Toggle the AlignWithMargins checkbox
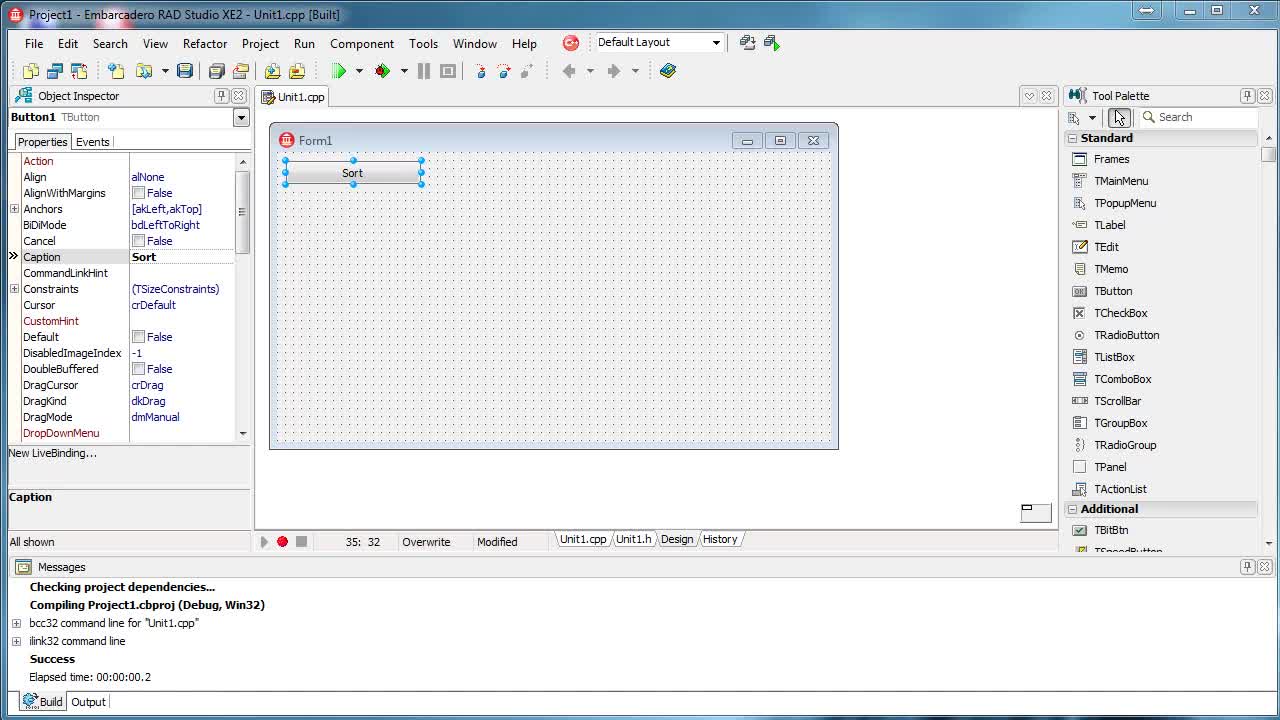The width and height of the screenshot is (1280, 720). tap(138, 193)
